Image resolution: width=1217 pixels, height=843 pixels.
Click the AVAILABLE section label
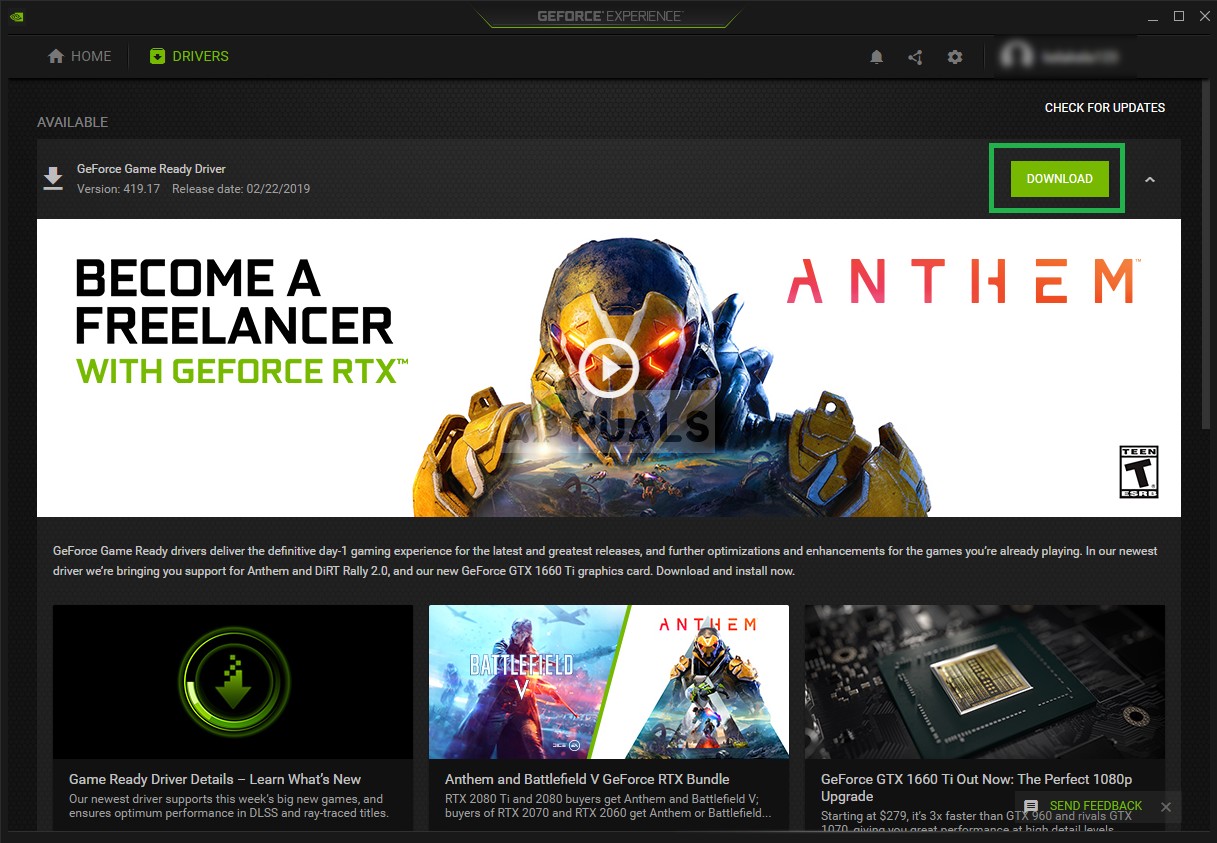point(73,122)
